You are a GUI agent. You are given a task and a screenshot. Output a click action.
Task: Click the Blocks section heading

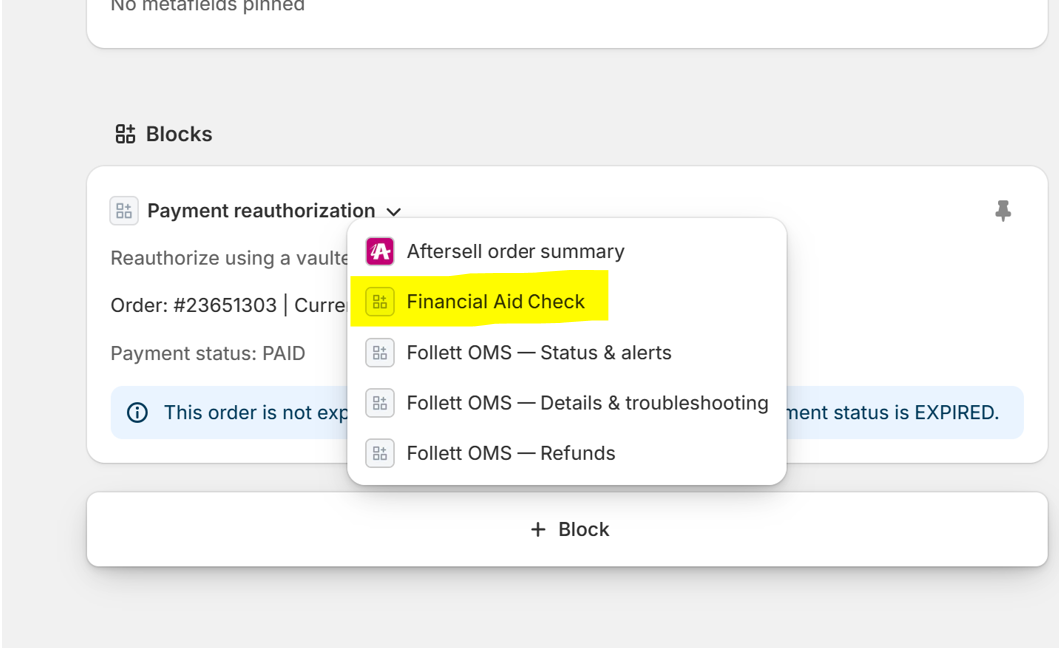(179, 134)
